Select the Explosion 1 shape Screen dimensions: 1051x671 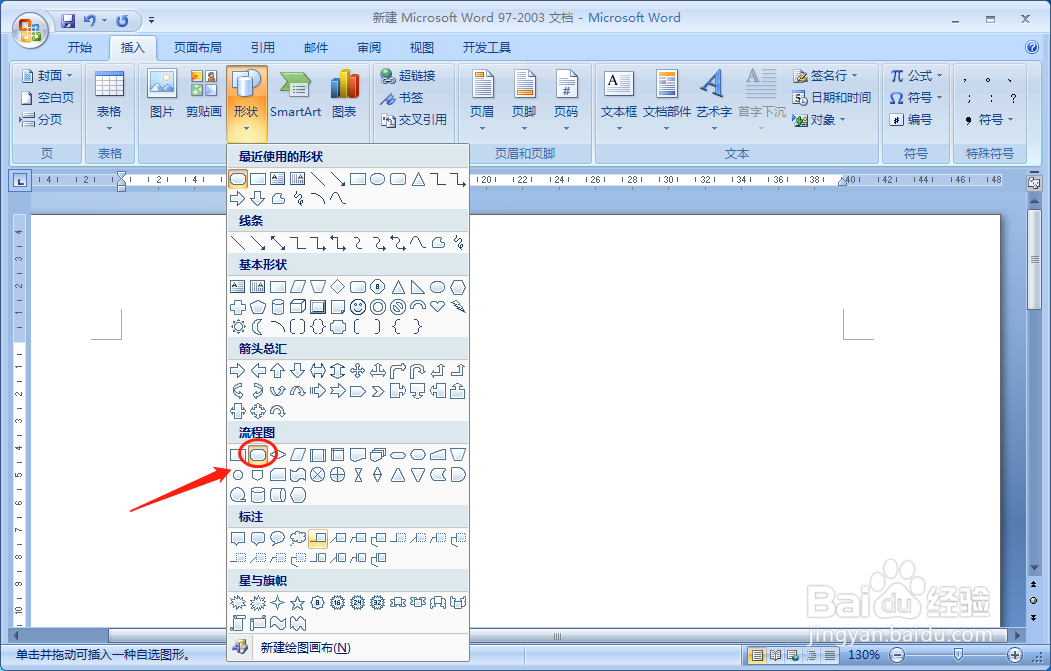238,603
